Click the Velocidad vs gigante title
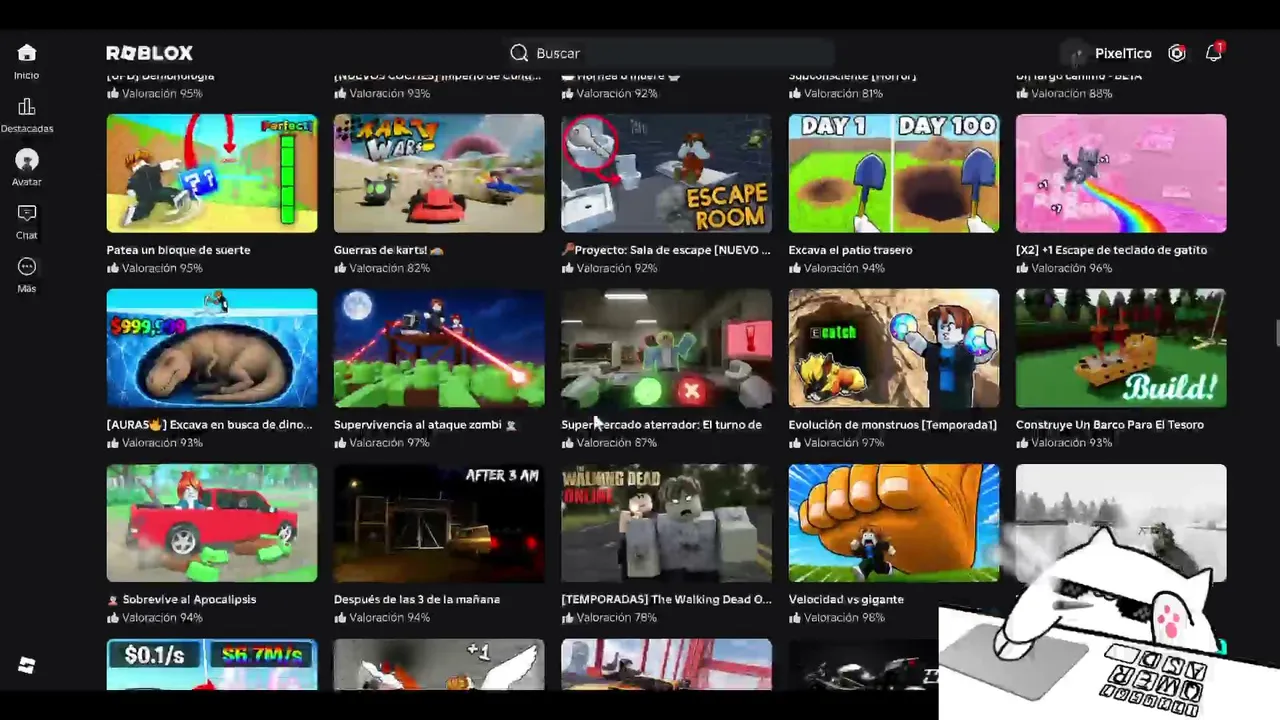 pyautogui.click(x=846, y=600)
